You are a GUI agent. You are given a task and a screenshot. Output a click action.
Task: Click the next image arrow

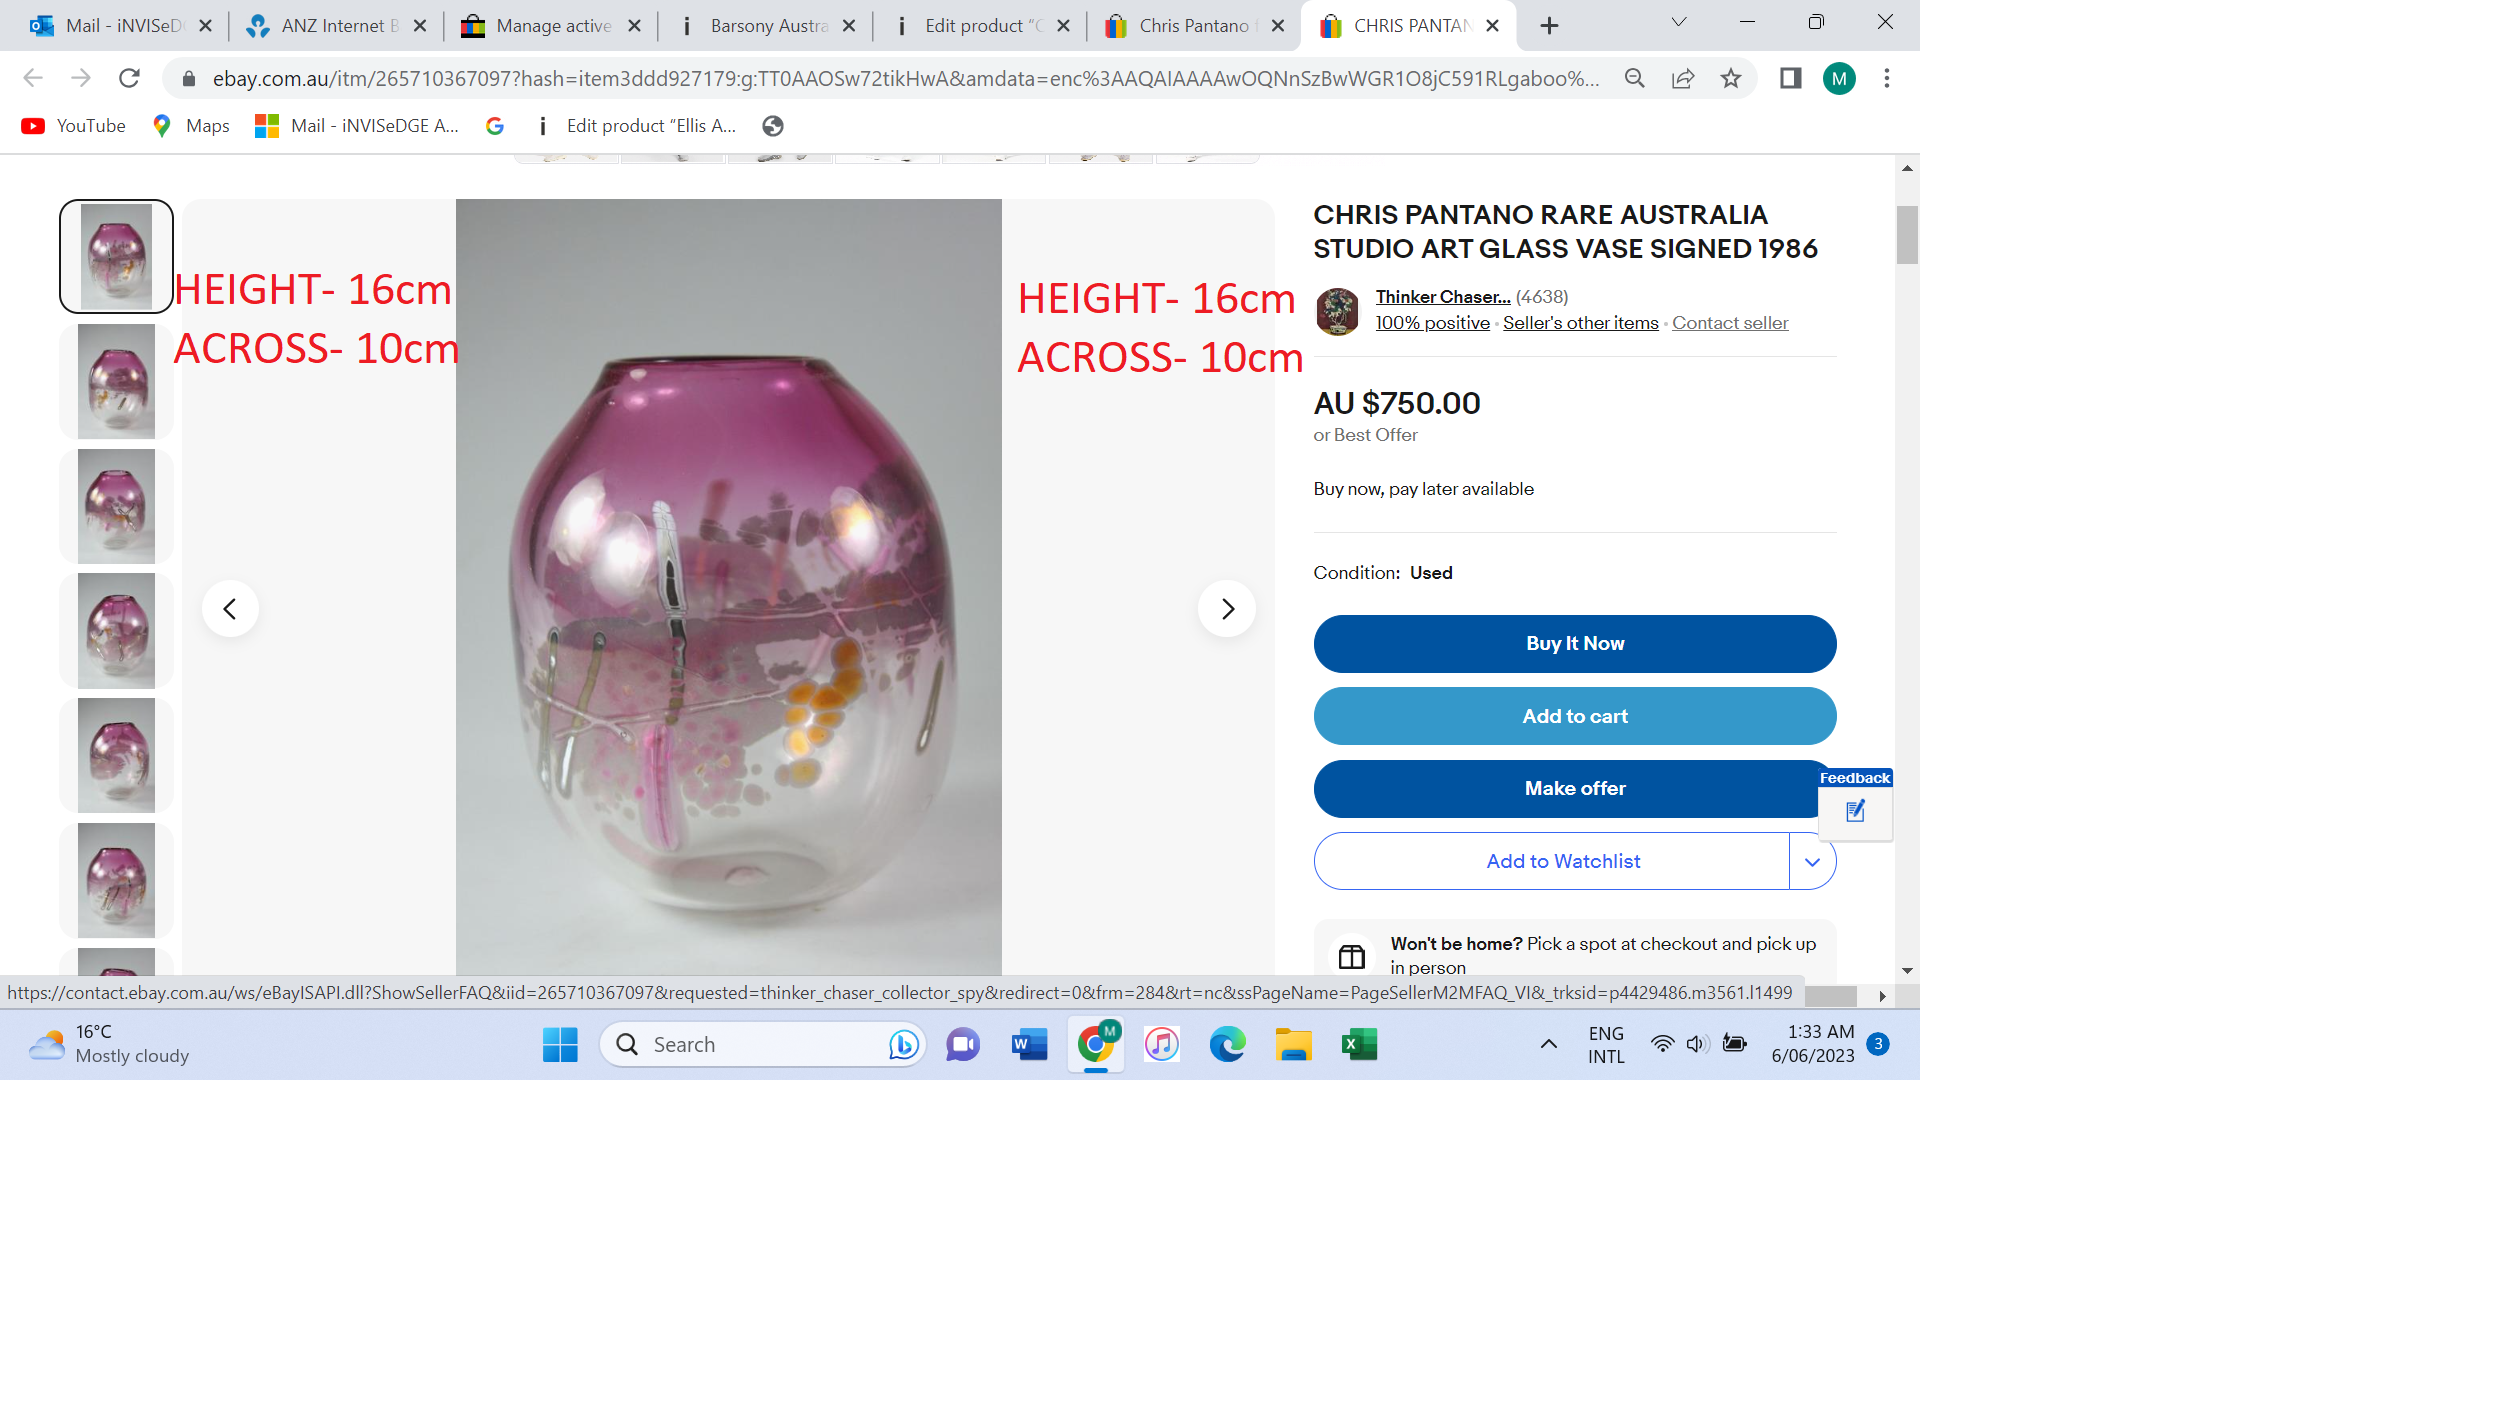pyautogui.click(x=1227, y=609)
